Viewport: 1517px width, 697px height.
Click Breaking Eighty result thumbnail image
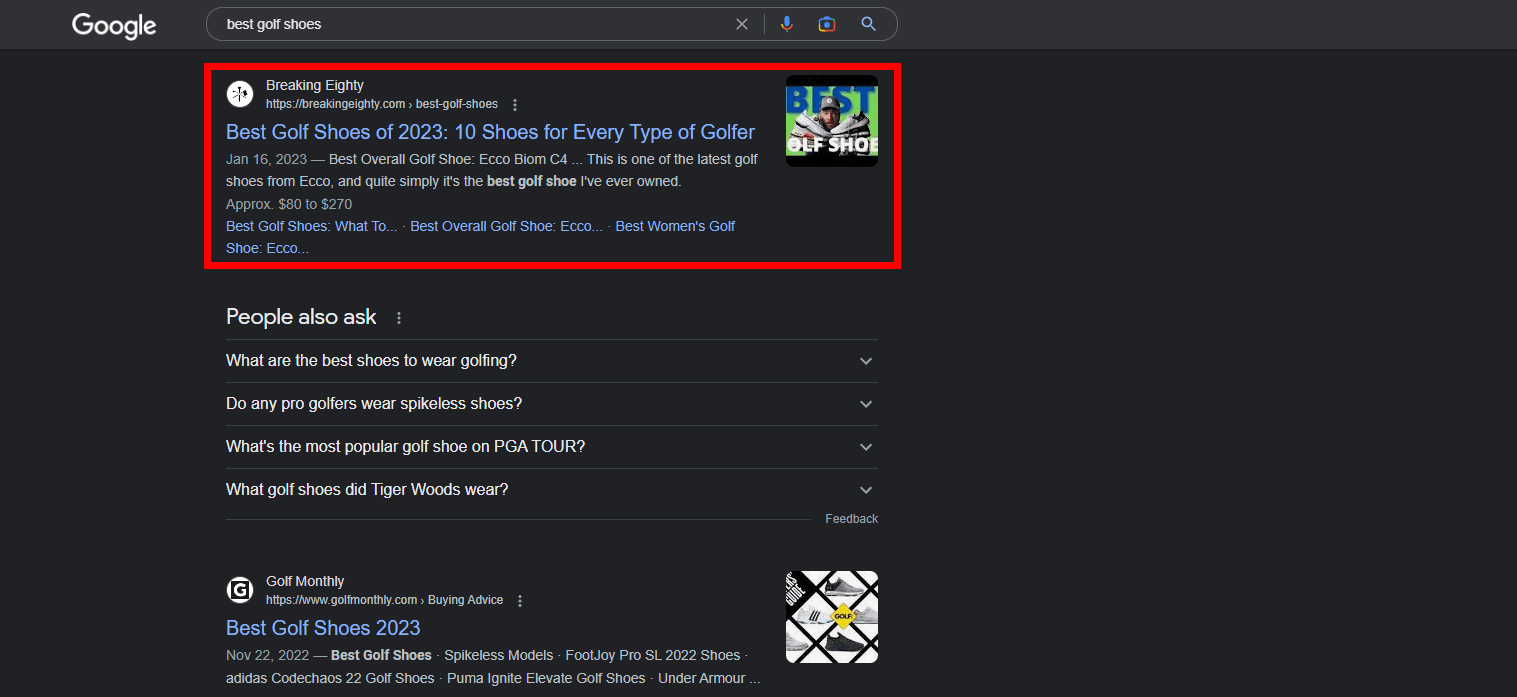[x=832, y=121]
